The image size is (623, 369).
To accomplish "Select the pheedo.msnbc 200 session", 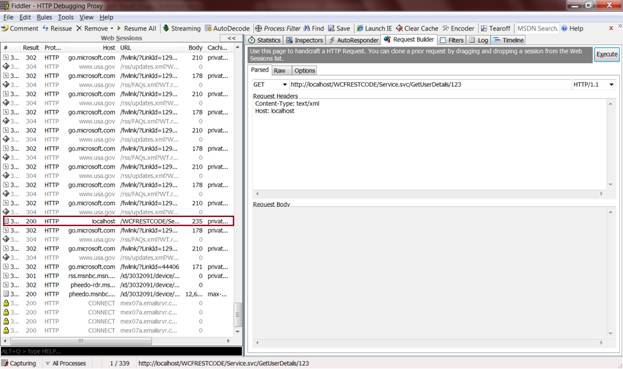I will point(118,294).
